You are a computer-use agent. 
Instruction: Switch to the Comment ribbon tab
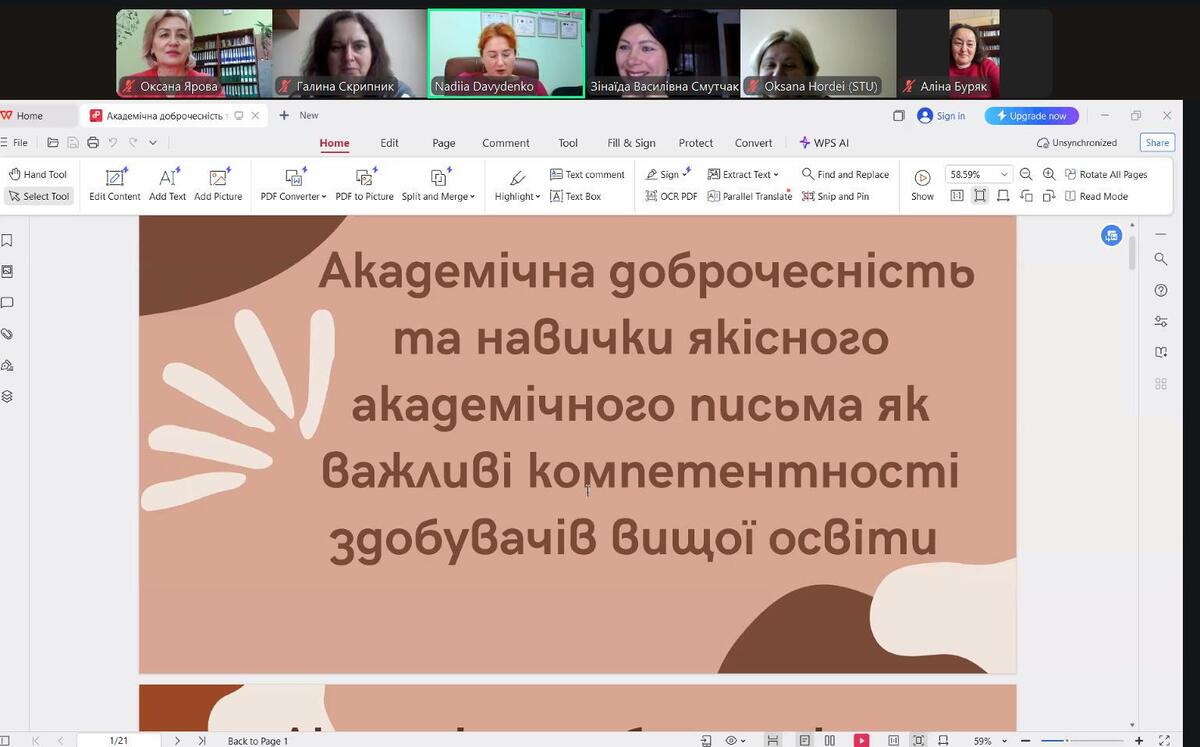pos(505,143)
